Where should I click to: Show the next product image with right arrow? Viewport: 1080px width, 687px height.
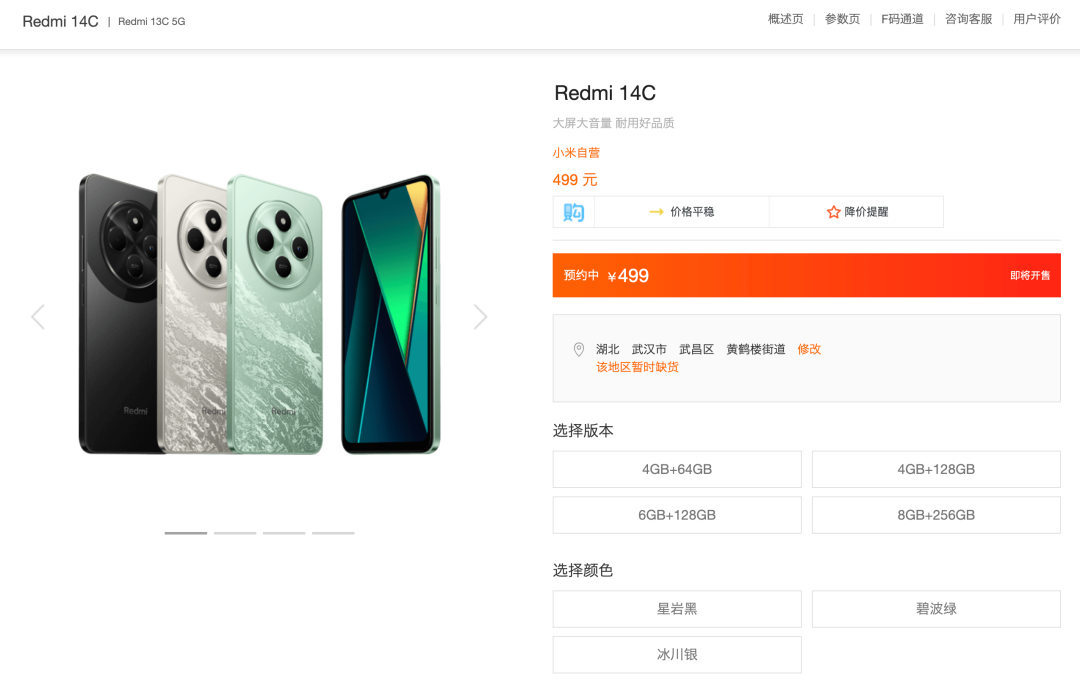[x=480, y=317]
